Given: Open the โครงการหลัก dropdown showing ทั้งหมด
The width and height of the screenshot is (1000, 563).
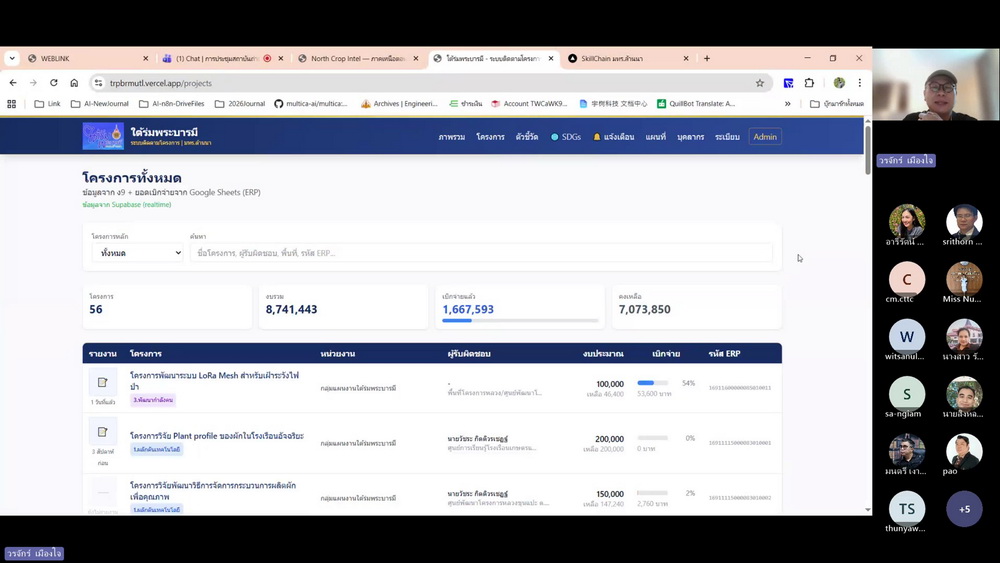Looking at the screenshot, I should click(x=137, y=253).
